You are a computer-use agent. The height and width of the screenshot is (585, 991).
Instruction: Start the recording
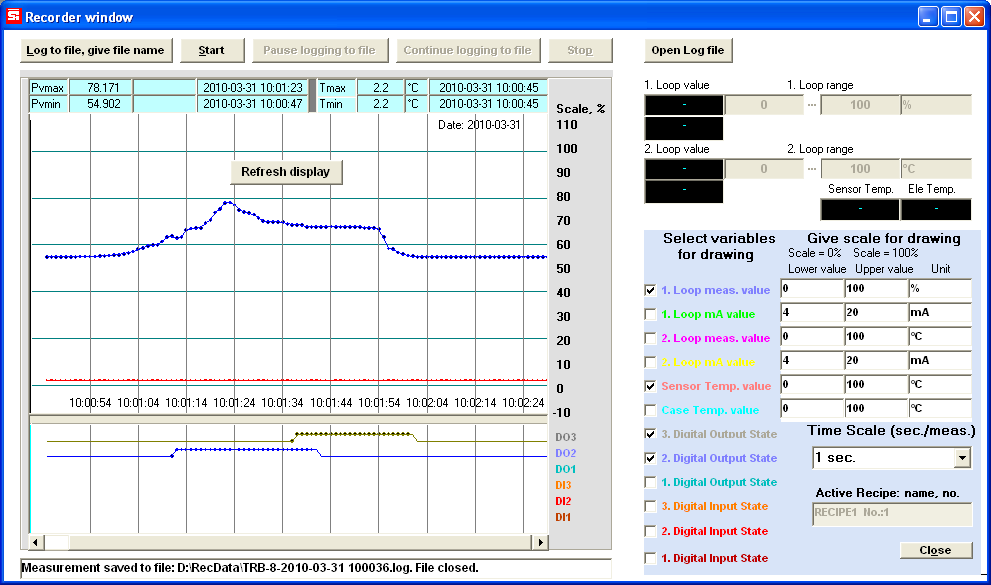pos(212,51)
